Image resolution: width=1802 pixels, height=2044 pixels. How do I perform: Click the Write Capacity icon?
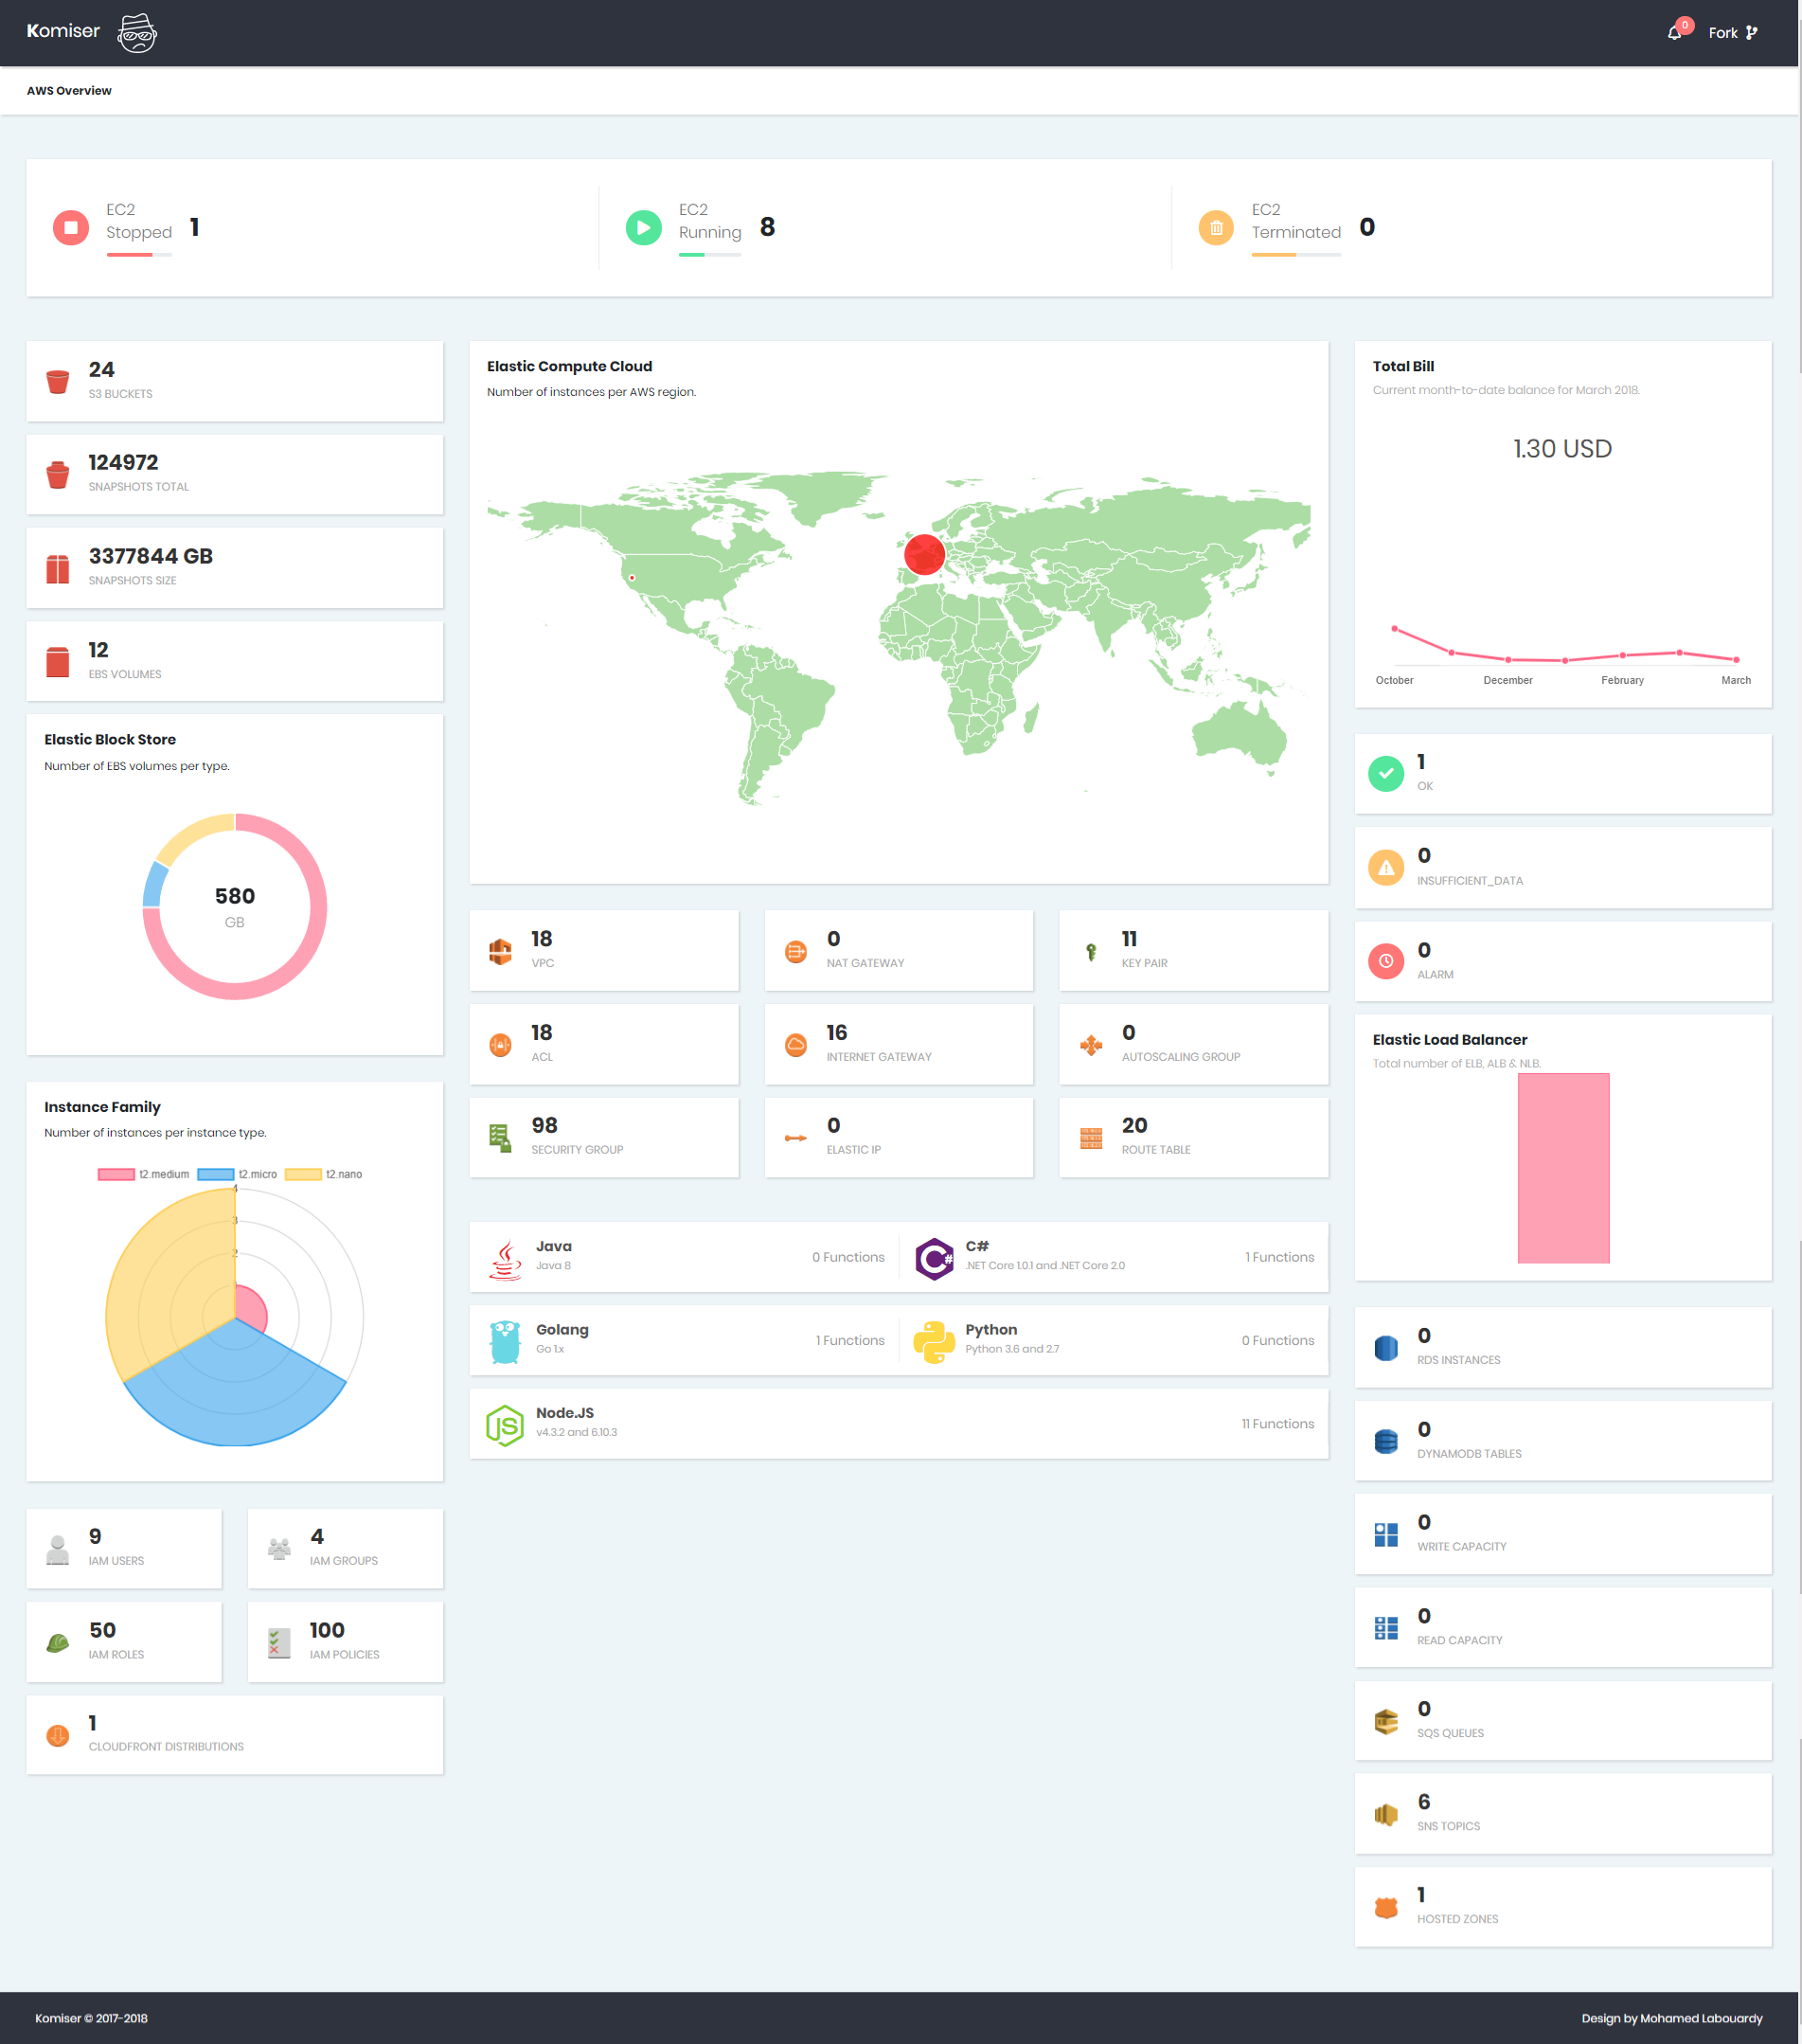point(1386,1535)
